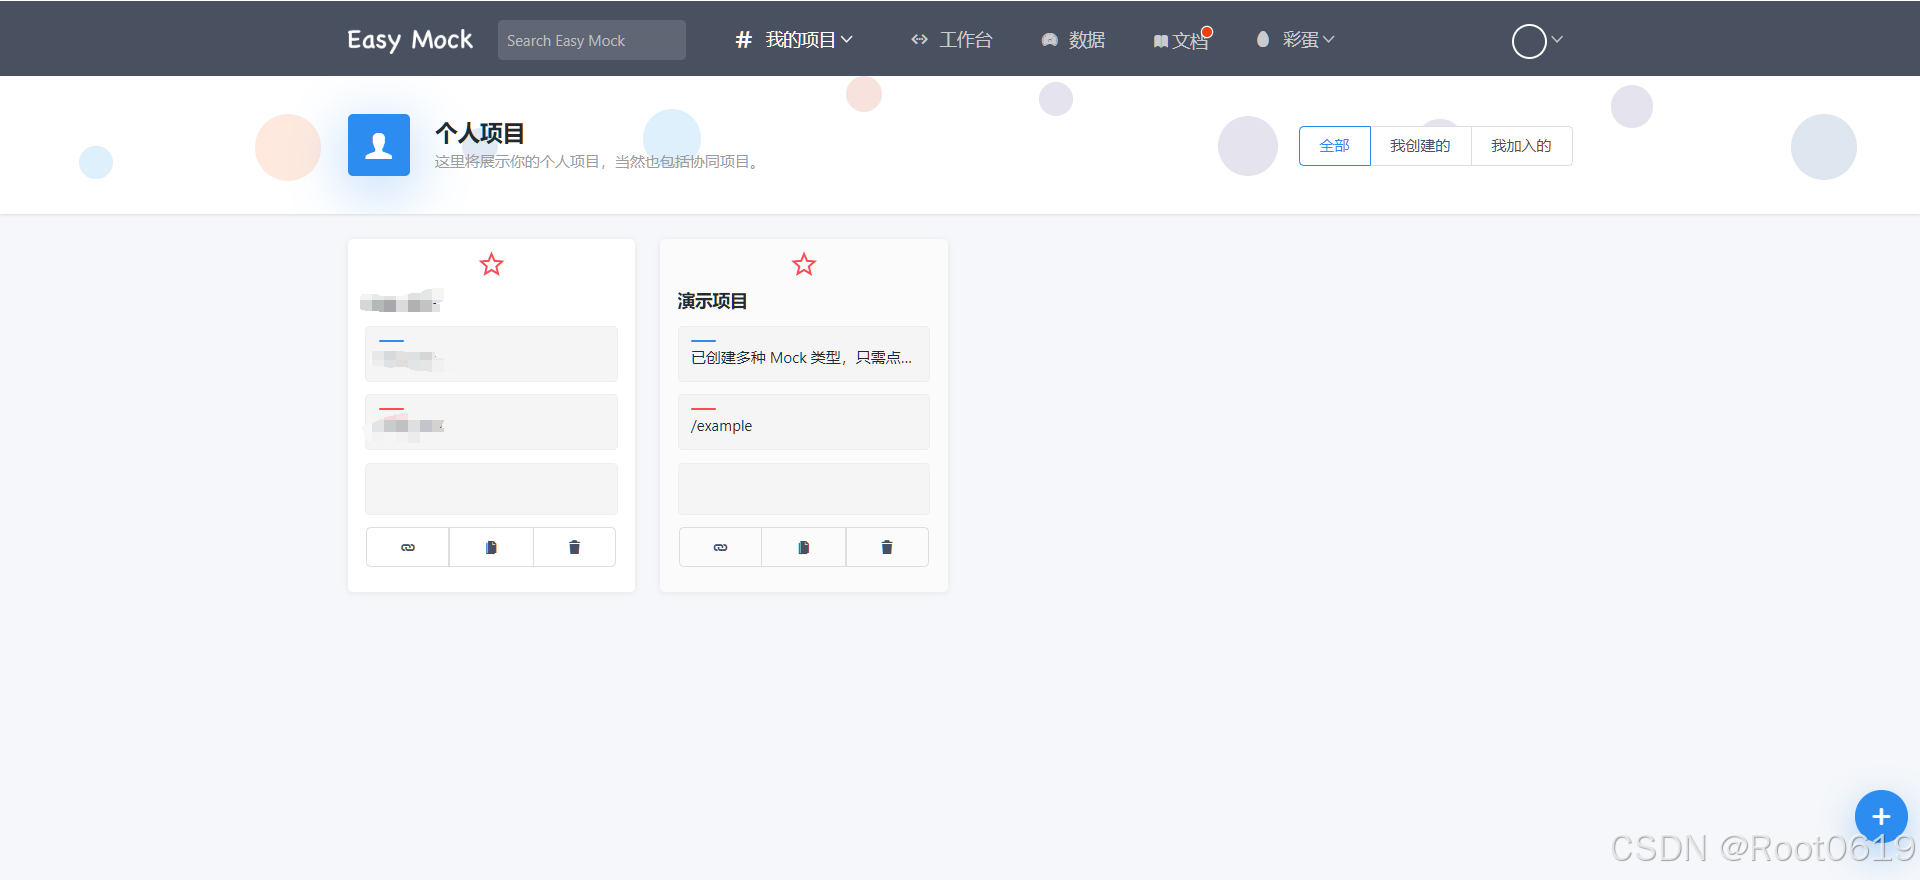Delete the 演示项目 project
Image resolution: width=1920 pixels, height=880 pixels.
pos(887,547)
